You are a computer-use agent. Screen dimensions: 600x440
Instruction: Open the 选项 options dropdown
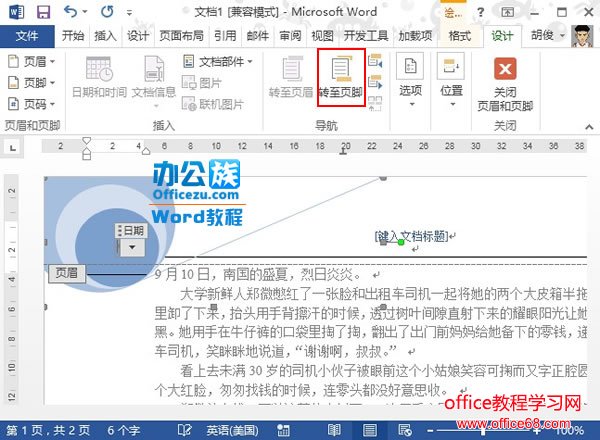[411, 80]
